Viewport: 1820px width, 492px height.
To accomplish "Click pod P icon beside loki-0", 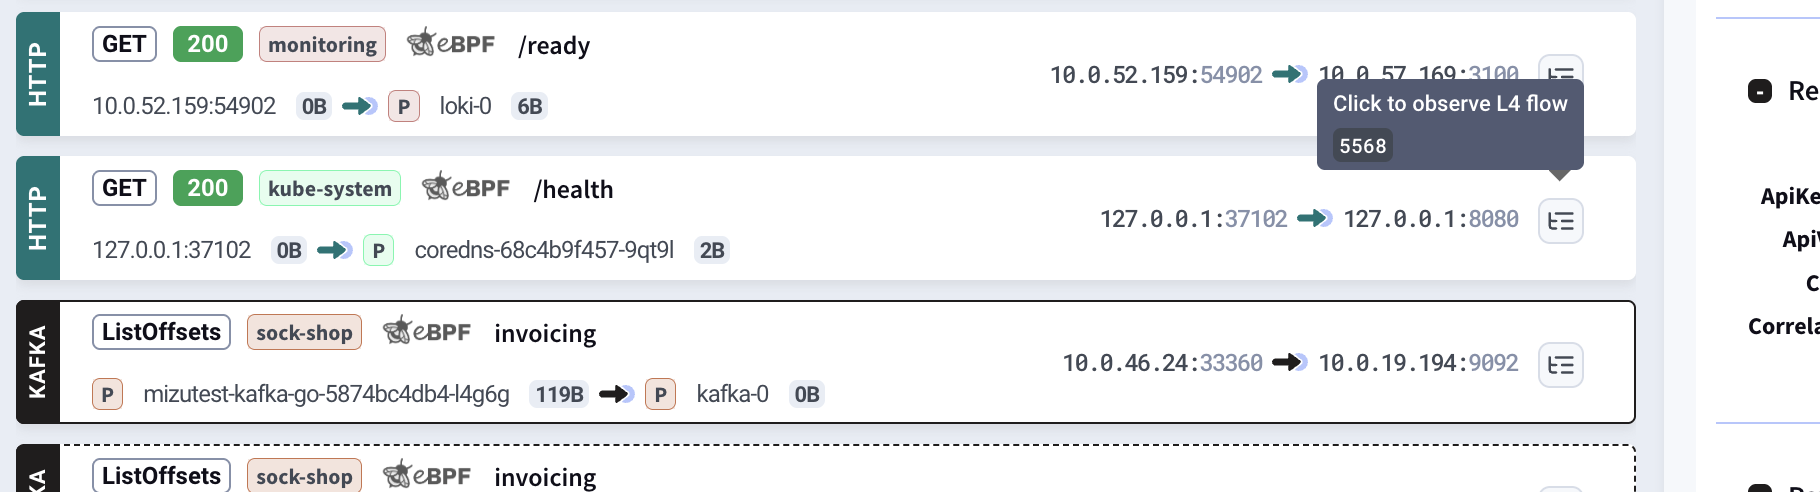I will pyautogui.click(x=403, y=107).
